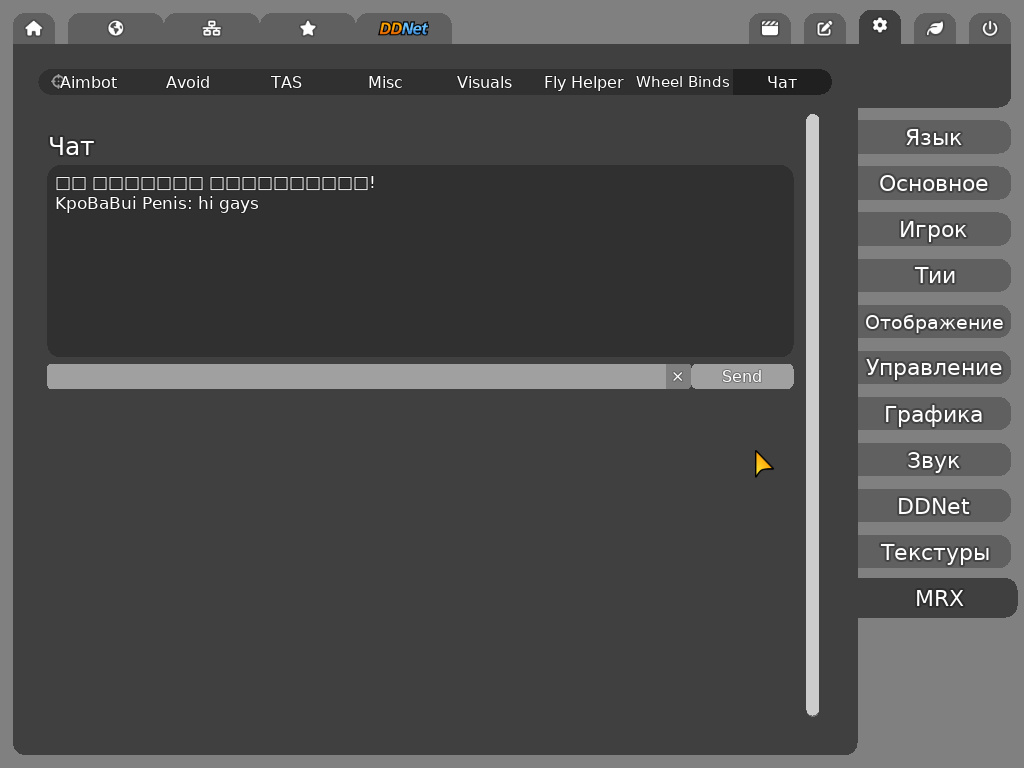Open the Misc tab
The image size is (1024, 768).
pyautogui.click(x=385, y=82)
